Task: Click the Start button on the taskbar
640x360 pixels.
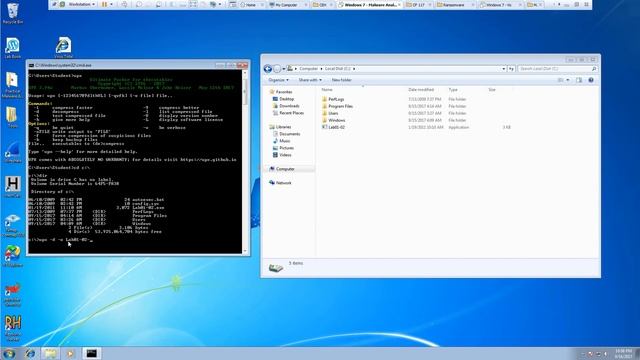Action: coord(9,353)
